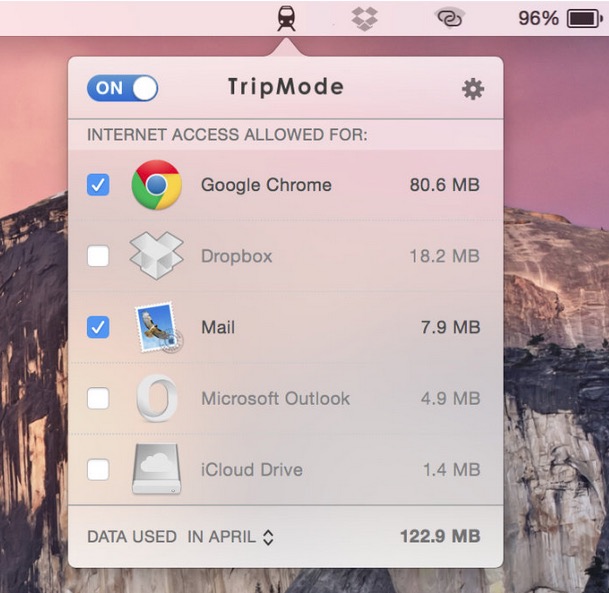Viewport: 609px width, 593px height.
Task: Click the 'Google Chrome' label
Action: (266, 185)
